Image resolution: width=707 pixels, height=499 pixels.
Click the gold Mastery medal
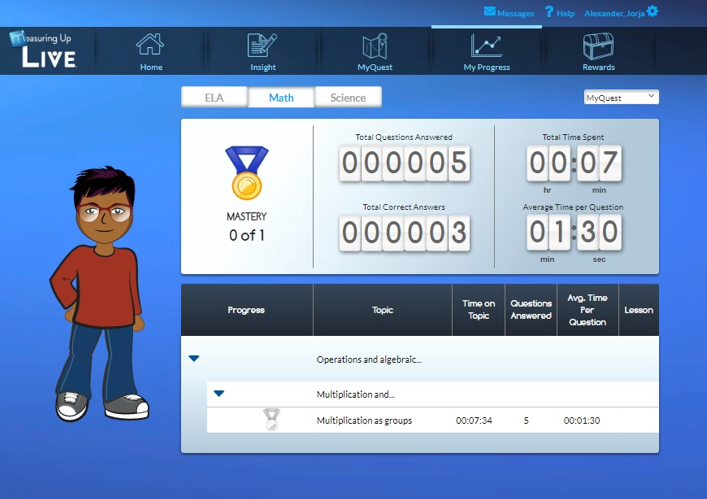[247, 173]
